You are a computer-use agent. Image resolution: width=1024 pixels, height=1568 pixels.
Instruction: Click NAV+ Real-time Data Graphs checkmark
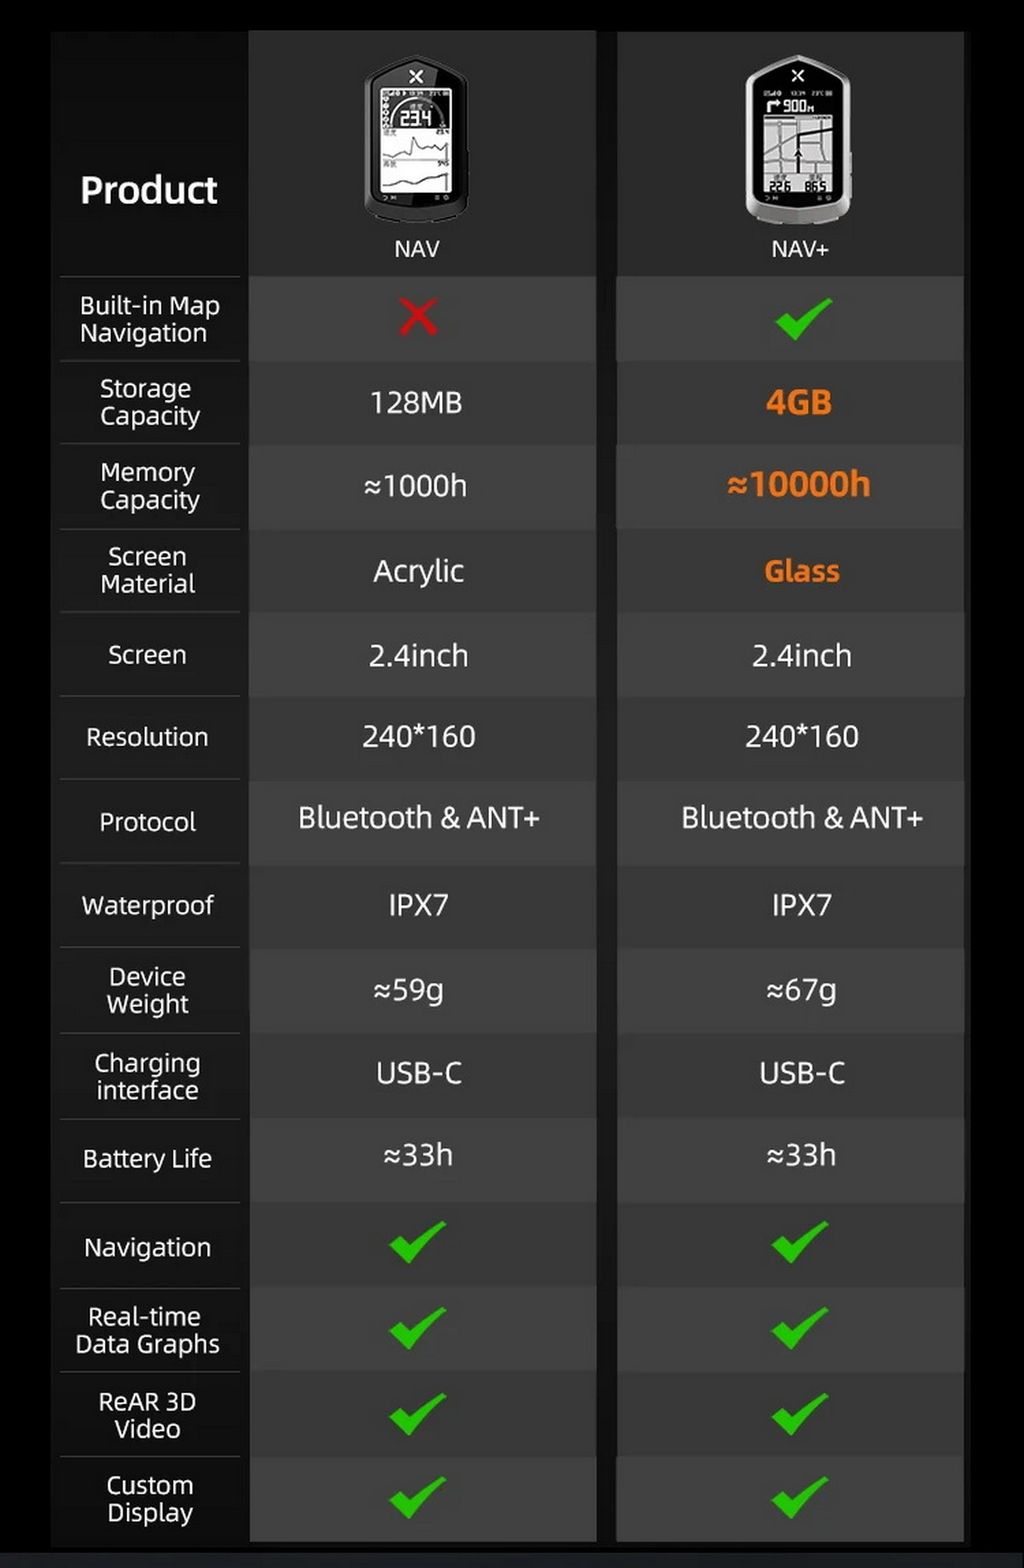pyautogui.click(x=800, y=1328)
